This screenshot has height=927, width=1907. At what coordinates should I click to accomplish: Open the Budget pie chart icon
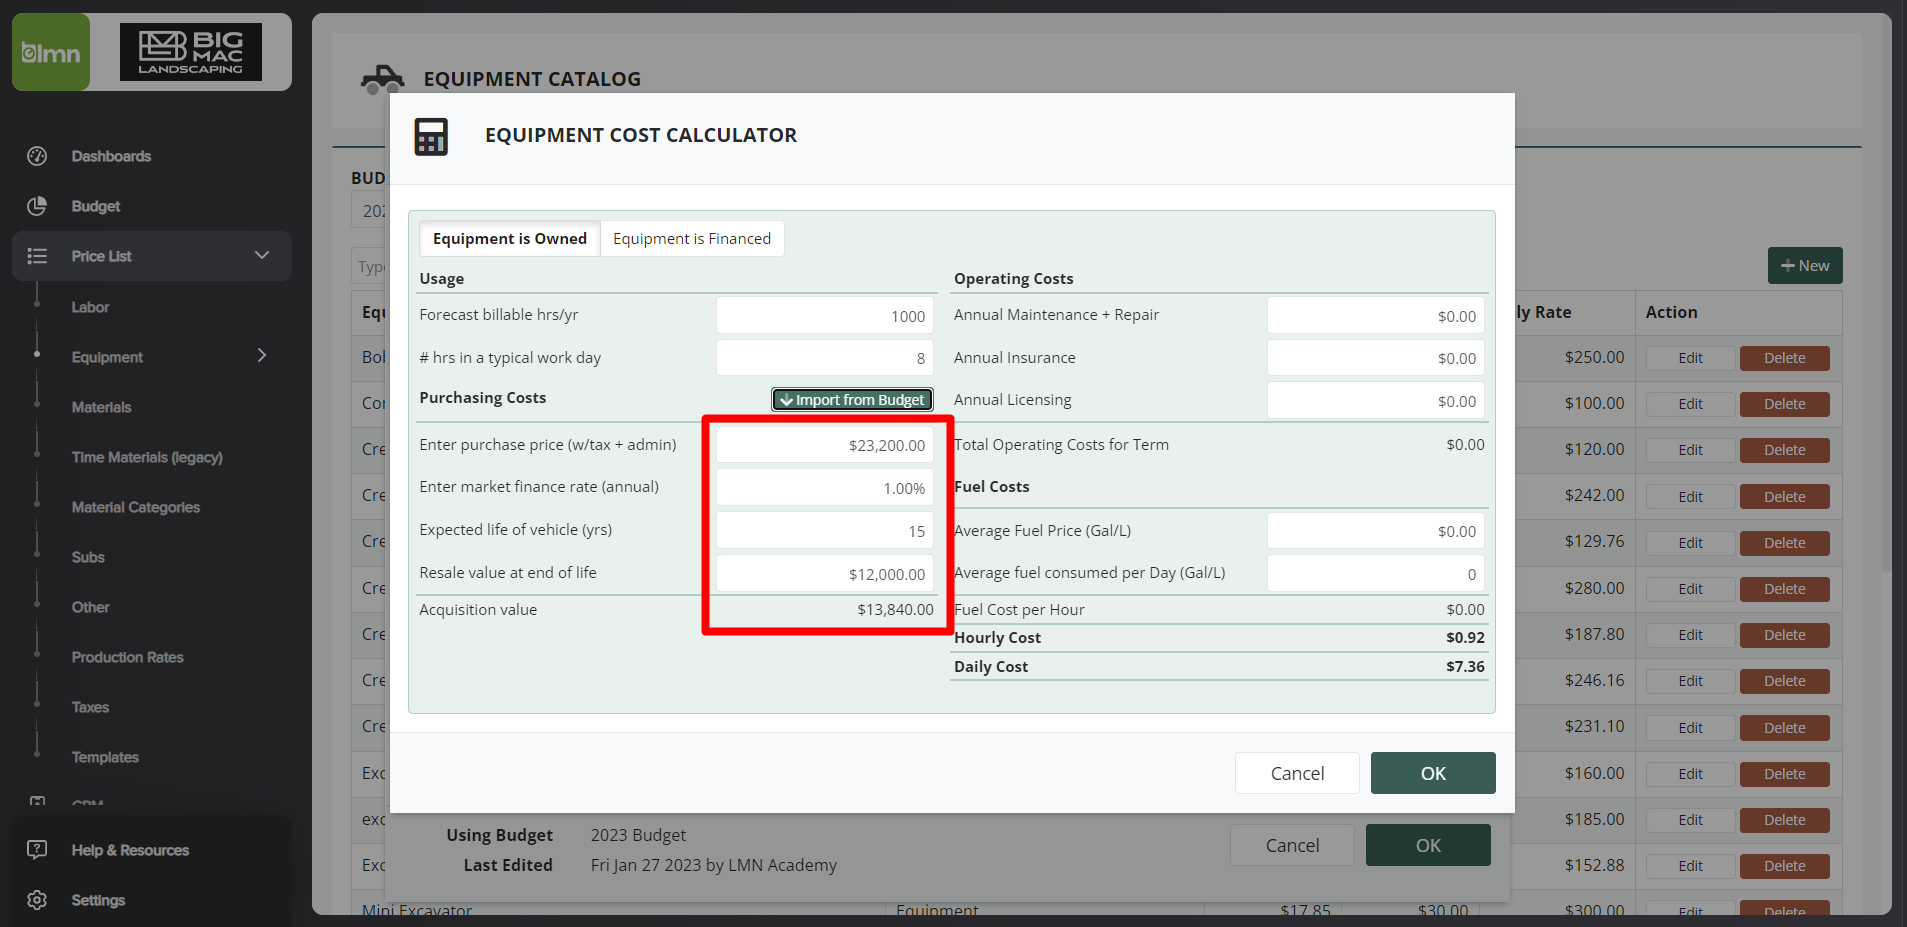[x=37, y=206]
